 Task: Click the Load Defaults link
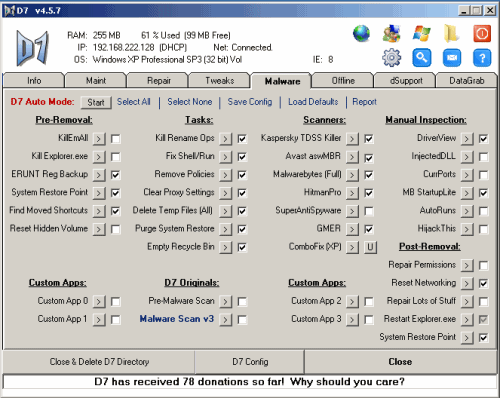point(313,102)
